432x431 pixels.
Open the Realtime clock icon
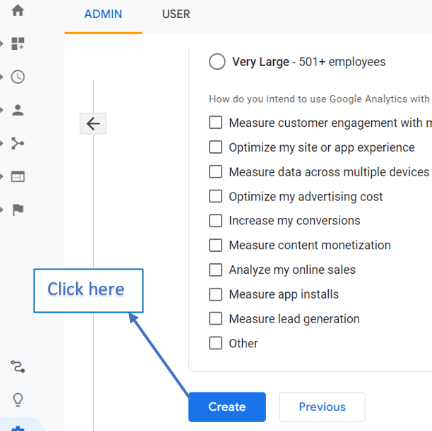click(18, 77)
